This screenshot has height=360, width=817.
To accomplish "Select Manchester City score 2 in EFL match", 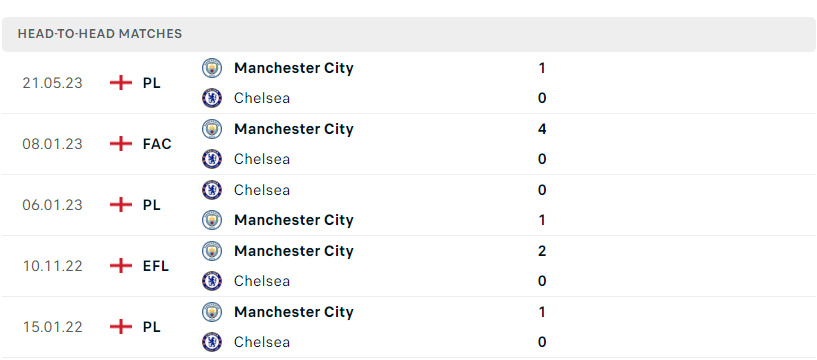I will [x=542, y=251].
